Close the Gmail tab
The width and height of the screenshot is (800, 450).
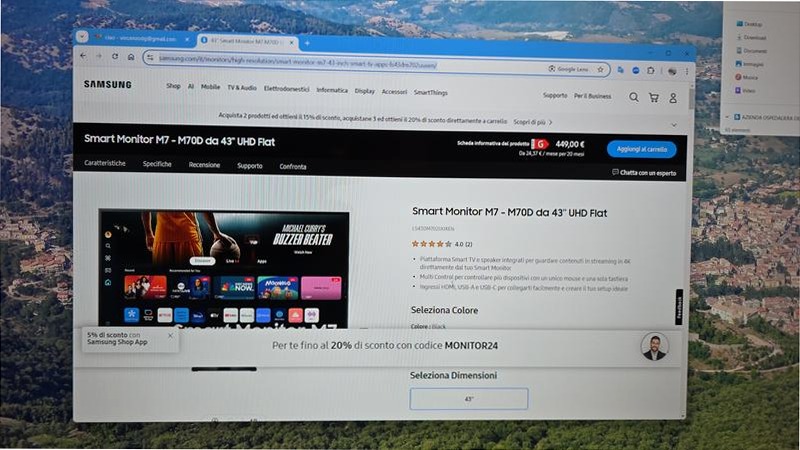187,39
